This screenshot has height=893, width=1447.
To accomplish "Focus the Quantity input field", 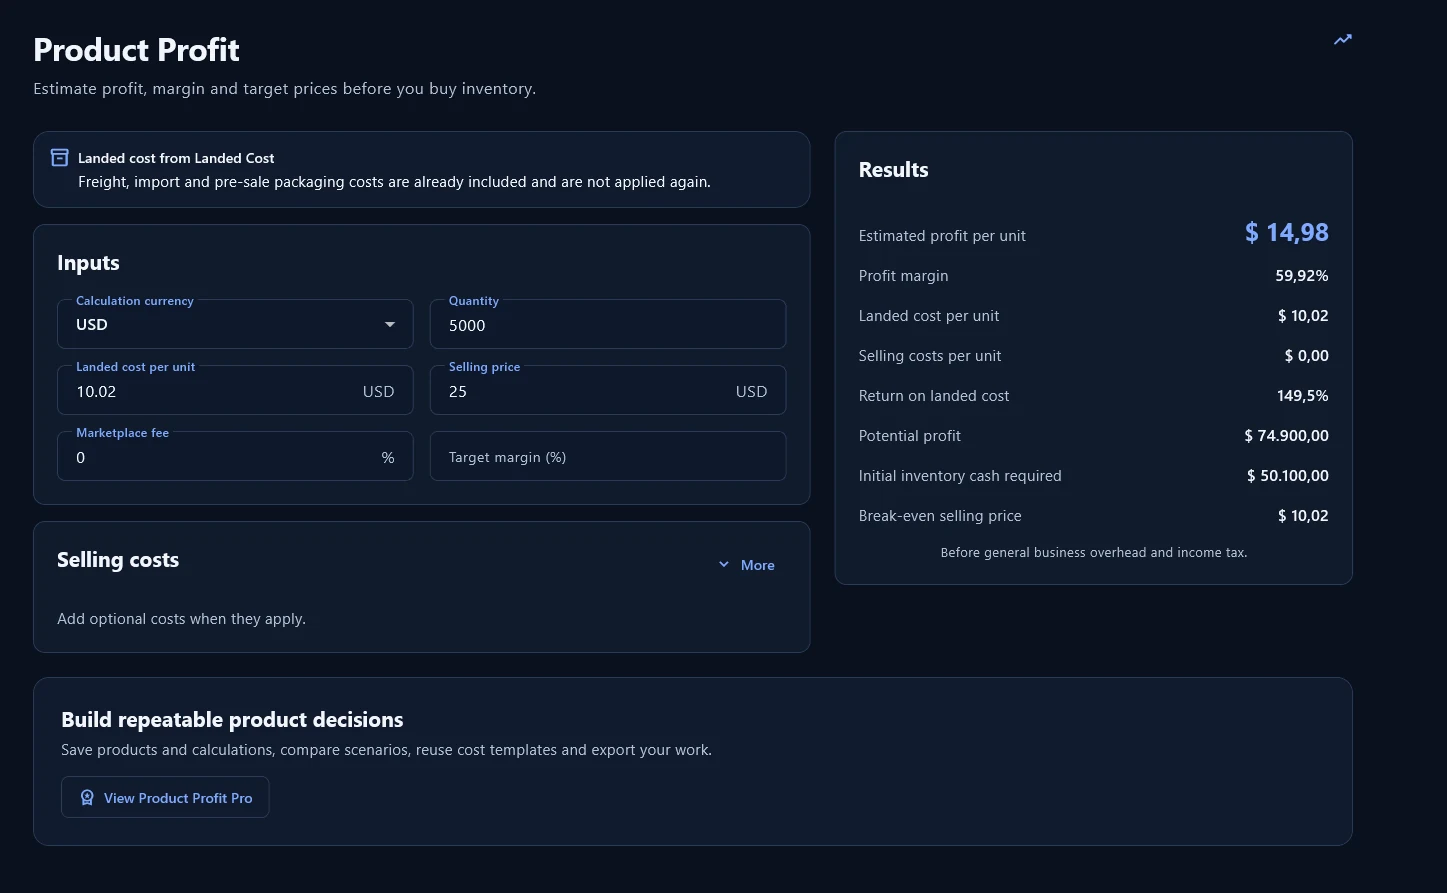I will [x=608, y=324].
